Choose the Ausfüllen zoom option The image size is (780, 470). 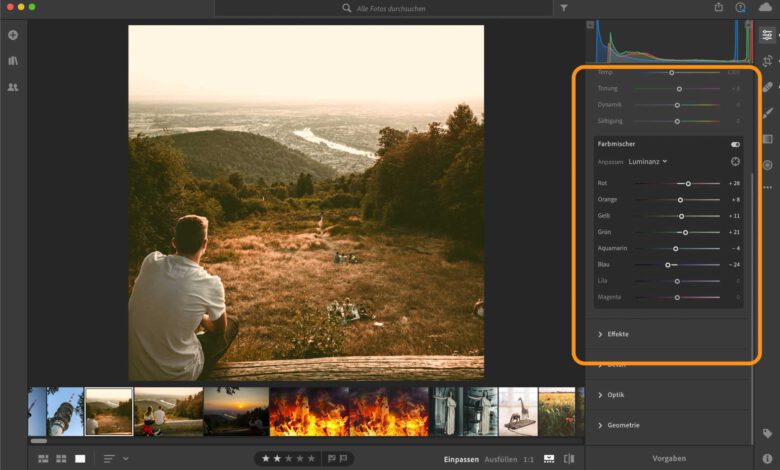coord(500,458)
